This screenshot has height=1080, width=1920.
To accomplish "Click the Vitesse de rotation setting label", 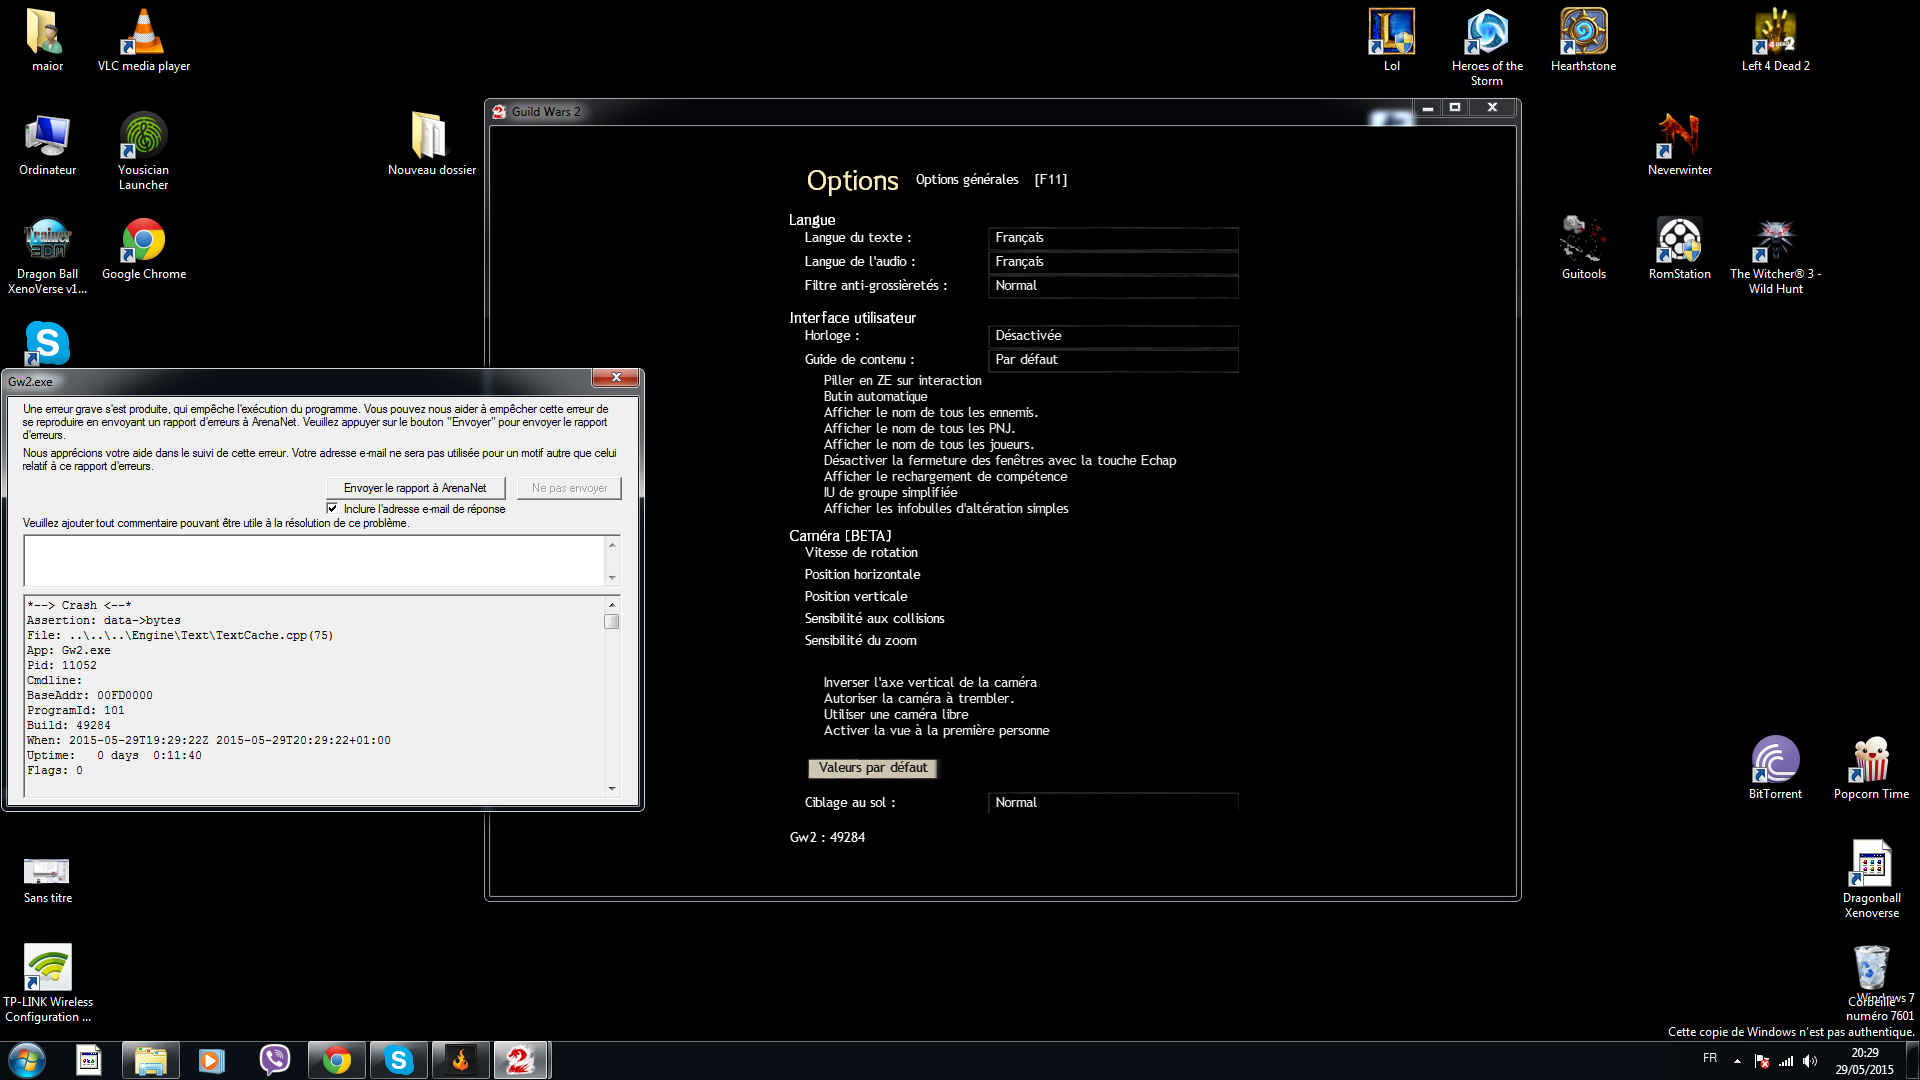I will [x=861, y=552].
